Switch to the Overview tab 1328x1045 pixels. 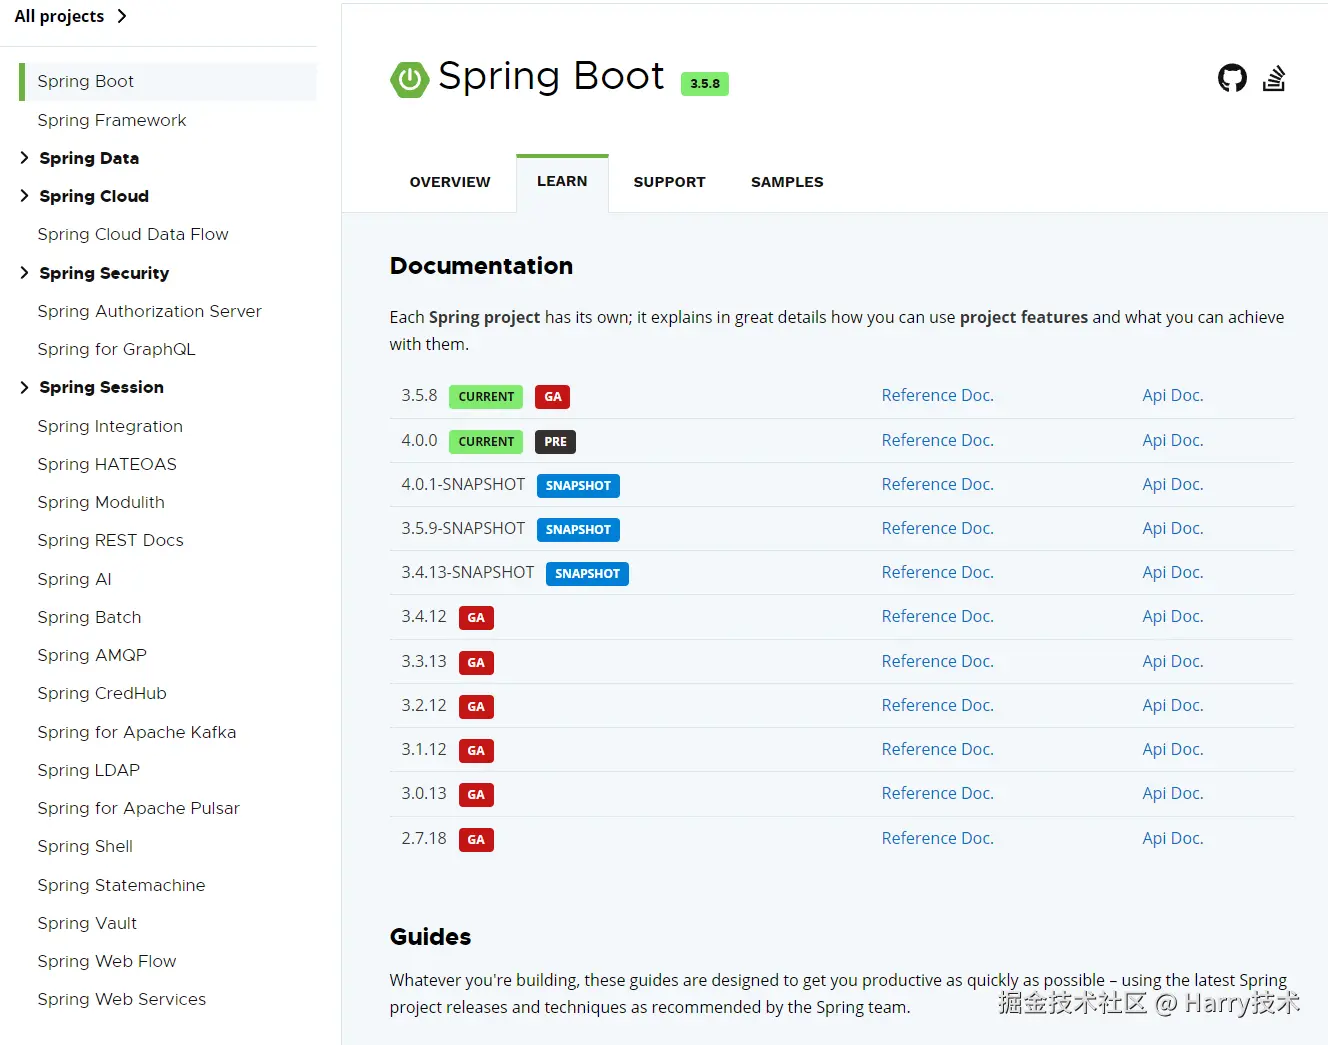click(x=450, y=182)
